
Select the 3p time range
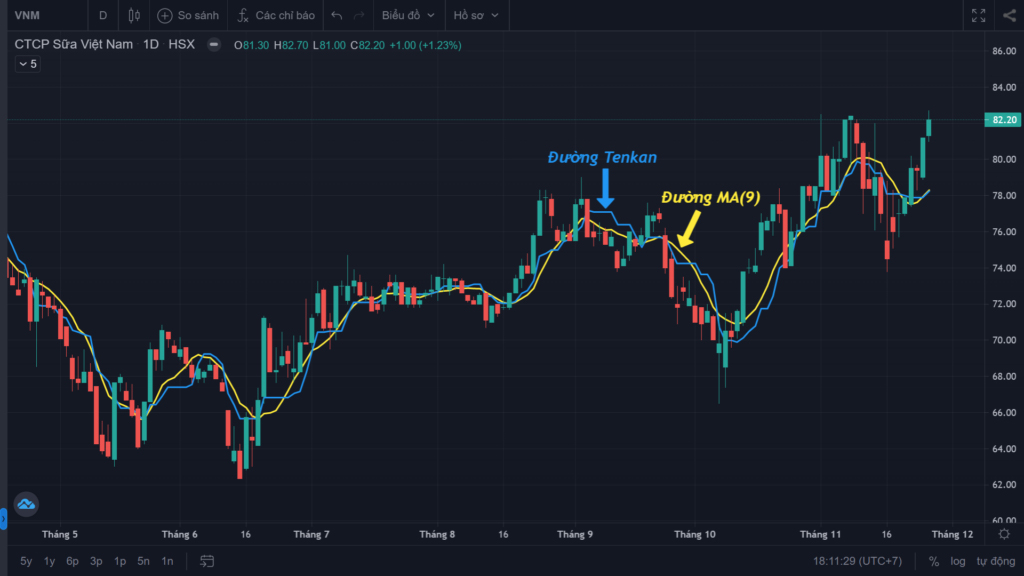pos(96,561)
